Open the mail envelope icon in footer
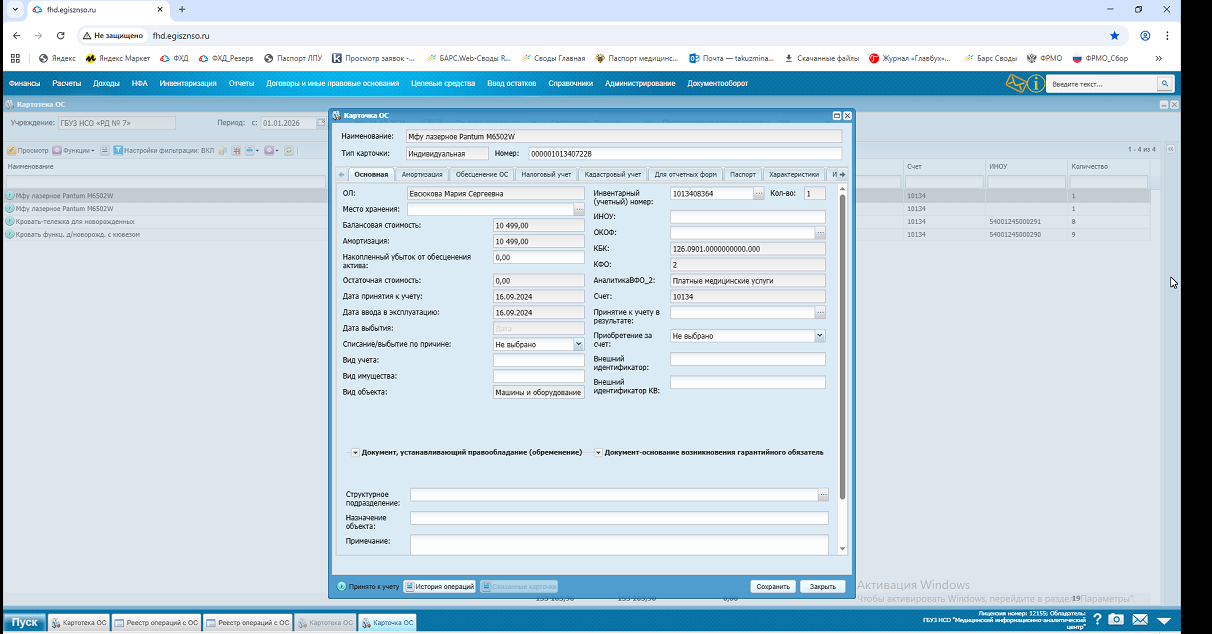This screenshot has height=634, width=1212. [1139, 621]
